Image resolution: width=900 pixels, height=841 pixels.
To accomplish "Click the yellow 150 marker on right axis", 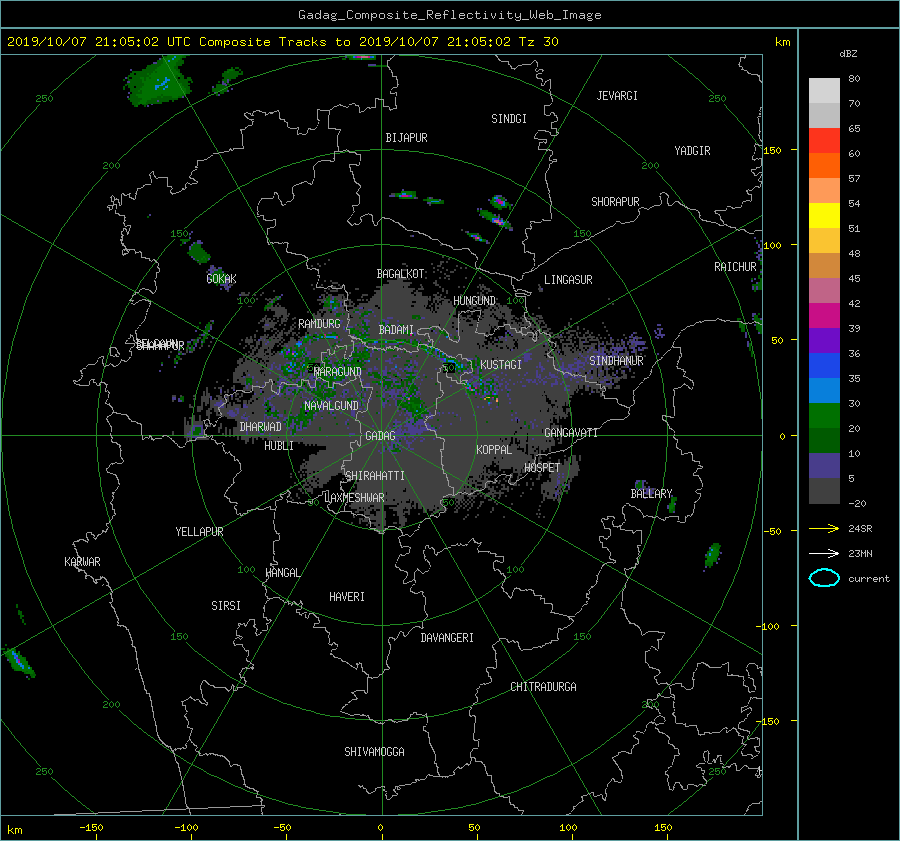I will pyautogui.click(x=773, y=150).
